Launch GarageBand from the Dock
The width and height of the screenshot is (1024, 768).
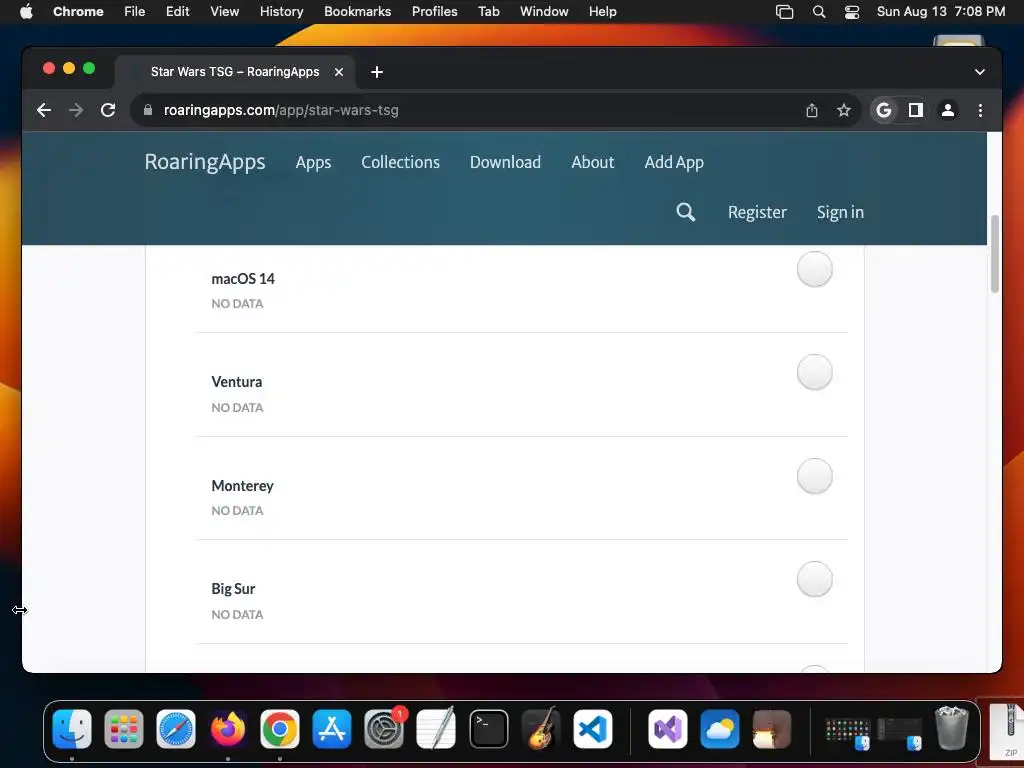point(541,729)
